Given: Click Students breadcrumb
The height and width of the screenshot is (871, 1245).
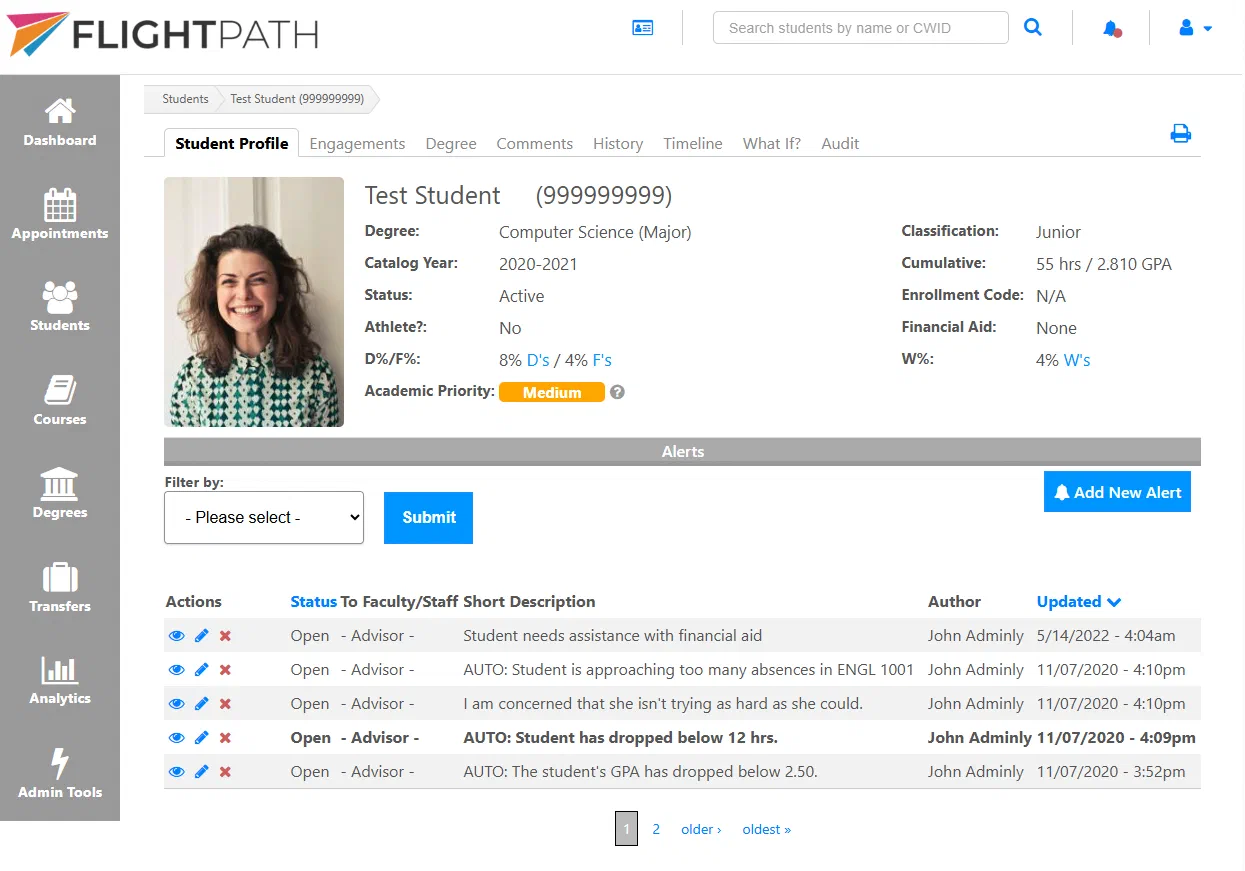Looking at the screenshot, I should 185,99.
